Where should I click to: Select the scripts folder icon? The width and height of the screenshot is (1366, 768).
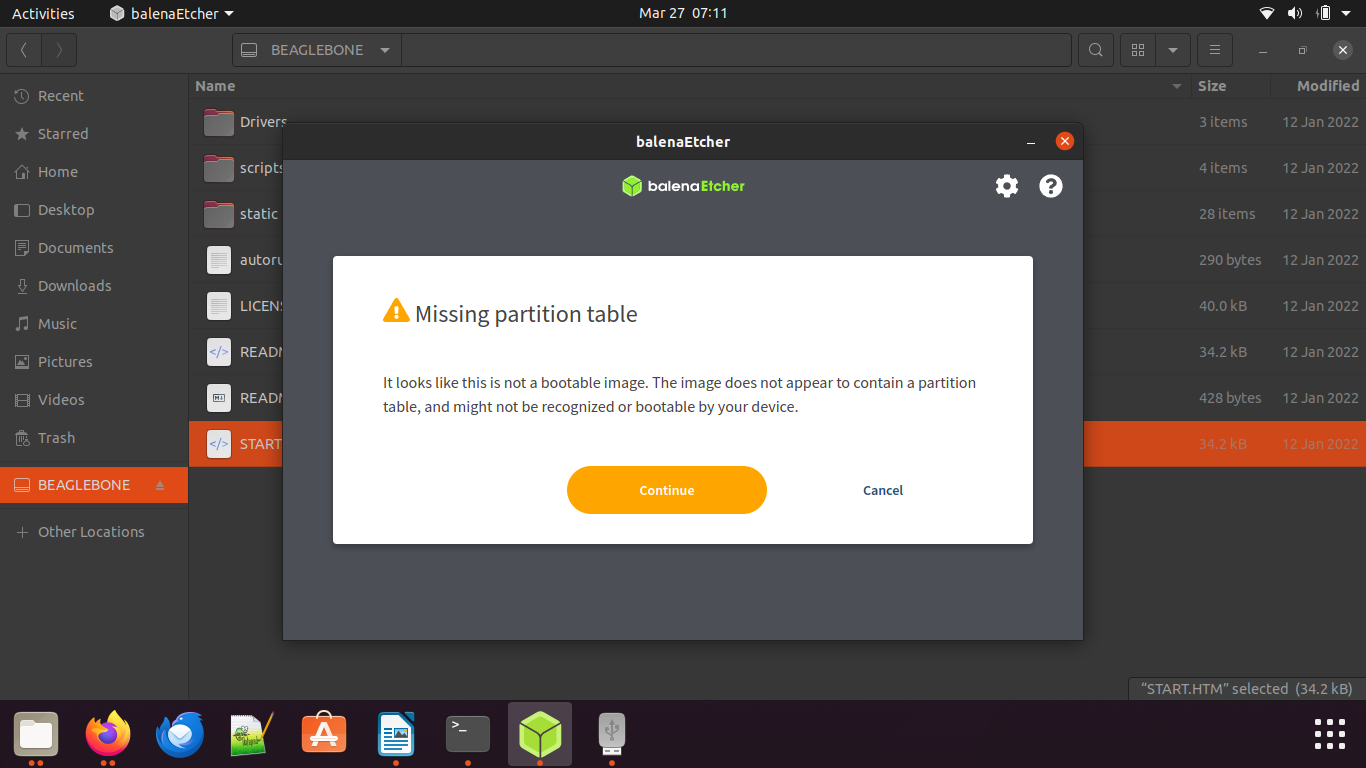(x=218, y=168)
